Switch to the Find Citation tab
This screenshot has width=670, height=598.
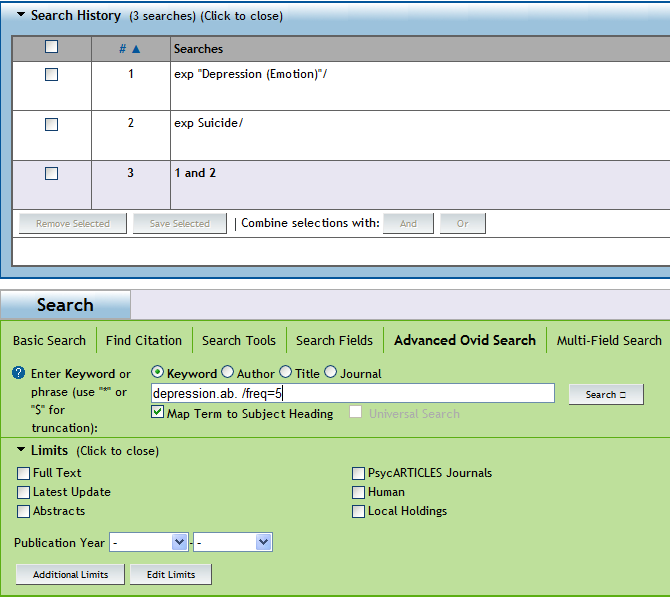pyautogui.click(x=144, y=340)
